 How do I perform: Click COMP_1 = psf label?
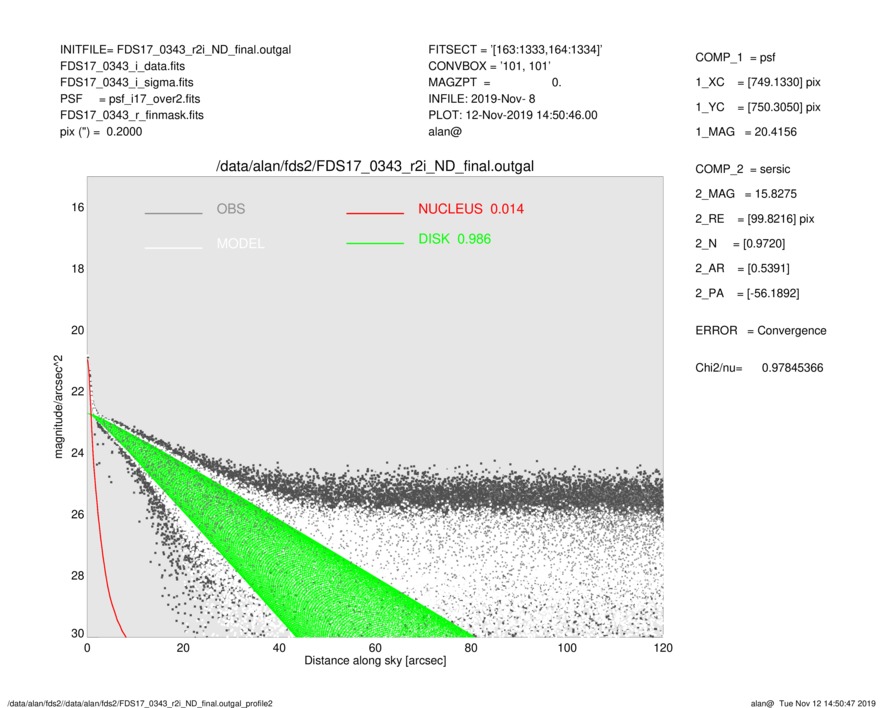click(x=735, y=58)
